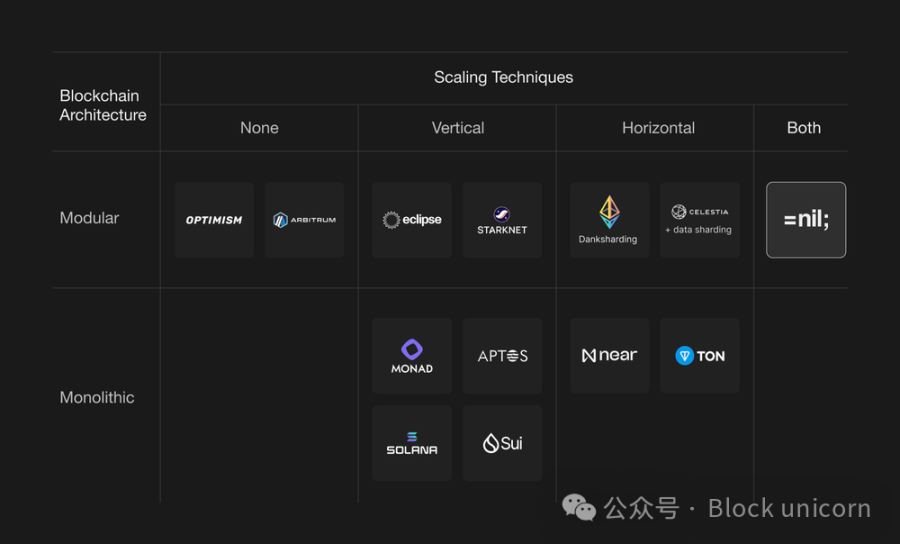The image size is (900, 544).
Task: Open the Aptos logo card
Action: pos(502,356)
